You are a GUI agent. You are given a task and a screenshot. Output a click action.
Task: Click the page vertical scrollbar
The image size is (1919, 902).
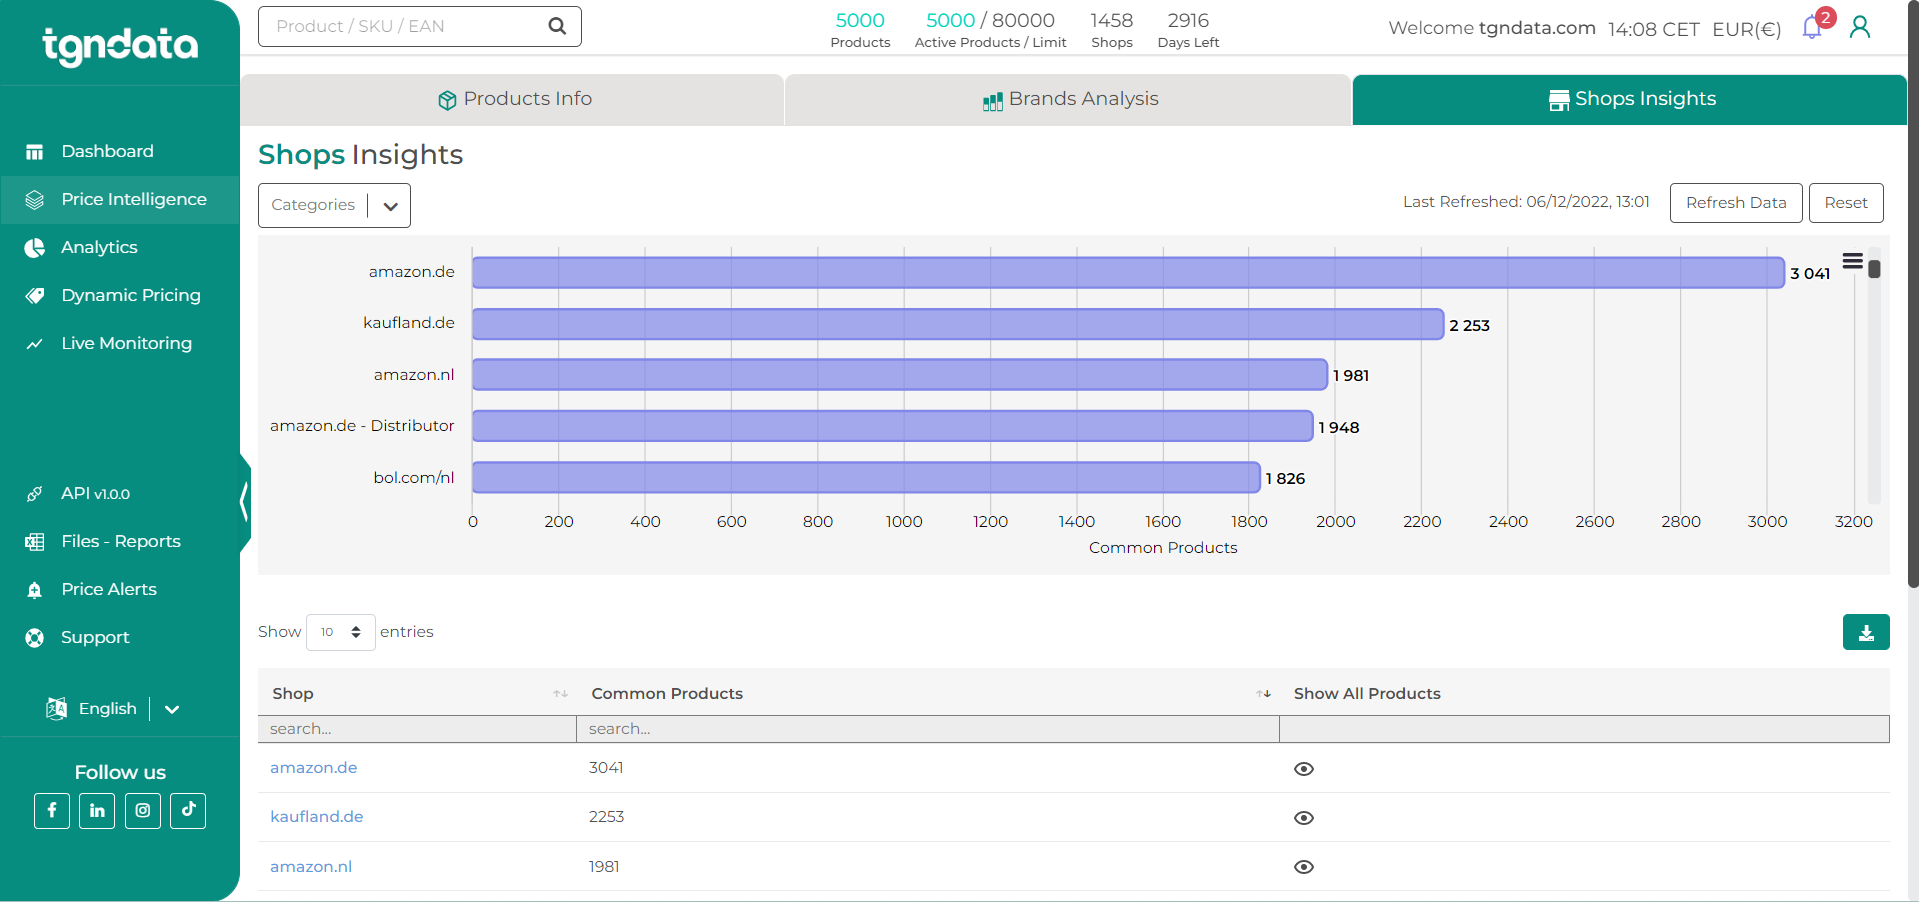(1913, 294)
